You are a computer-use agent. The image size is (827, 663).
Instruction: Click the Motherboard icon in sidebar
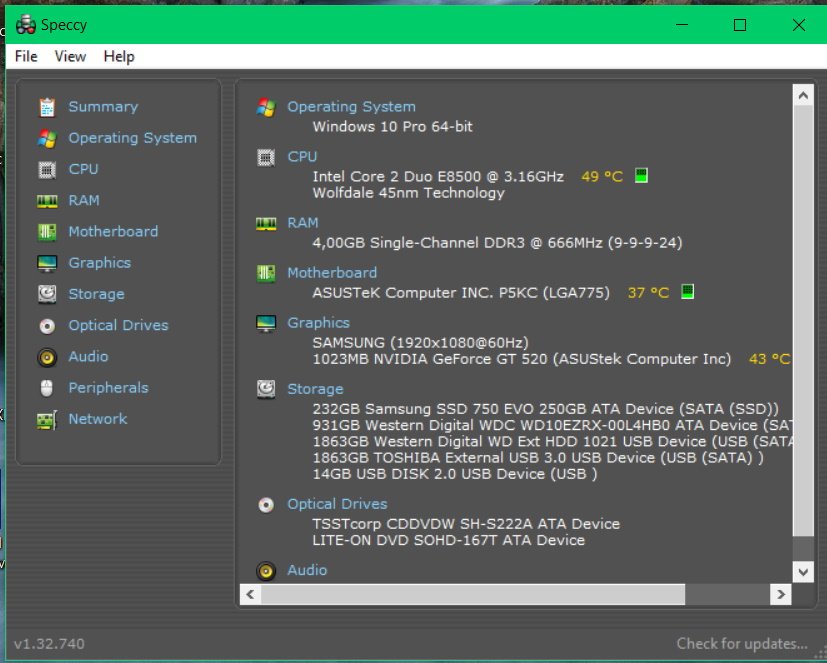[x=47, y=232]
